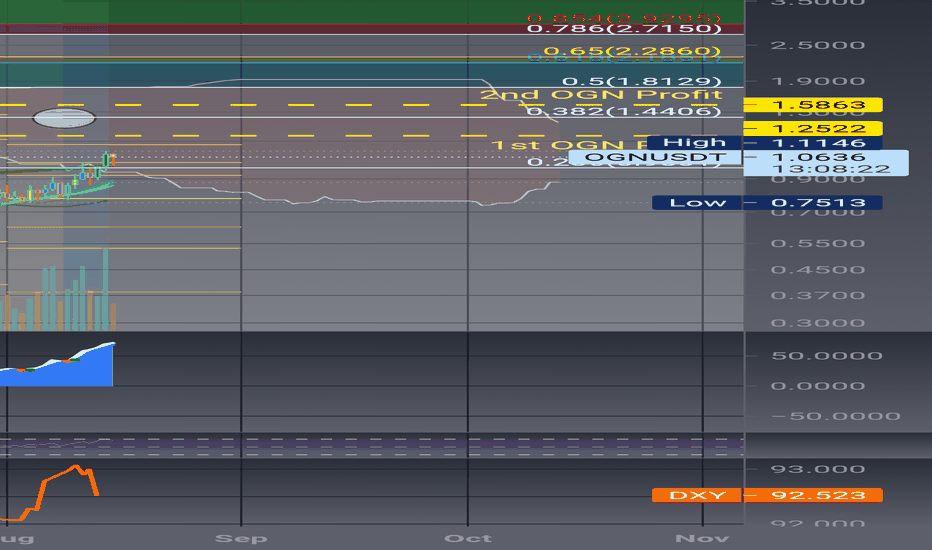Click the Low price label 0.7513
This screenshot has width=932, height=550.
pos(767,203)
